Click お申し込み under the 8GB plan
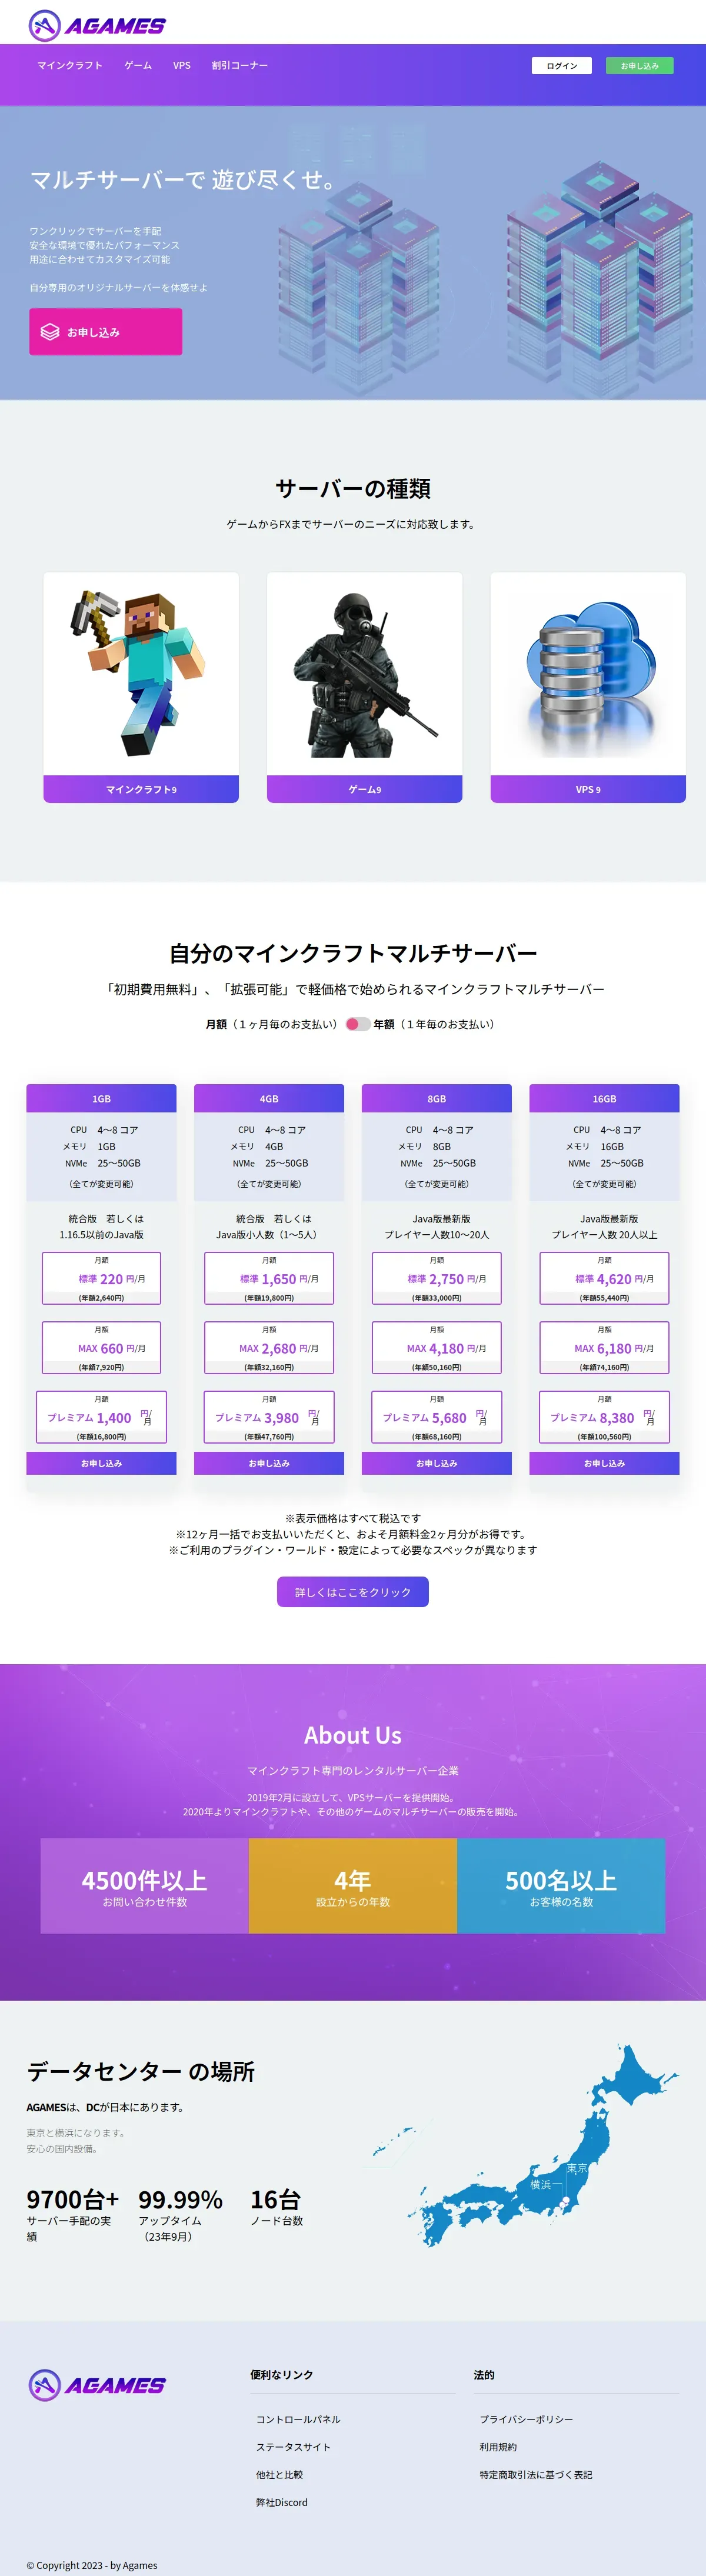The image size is (706, 2576). (437, 1463)
